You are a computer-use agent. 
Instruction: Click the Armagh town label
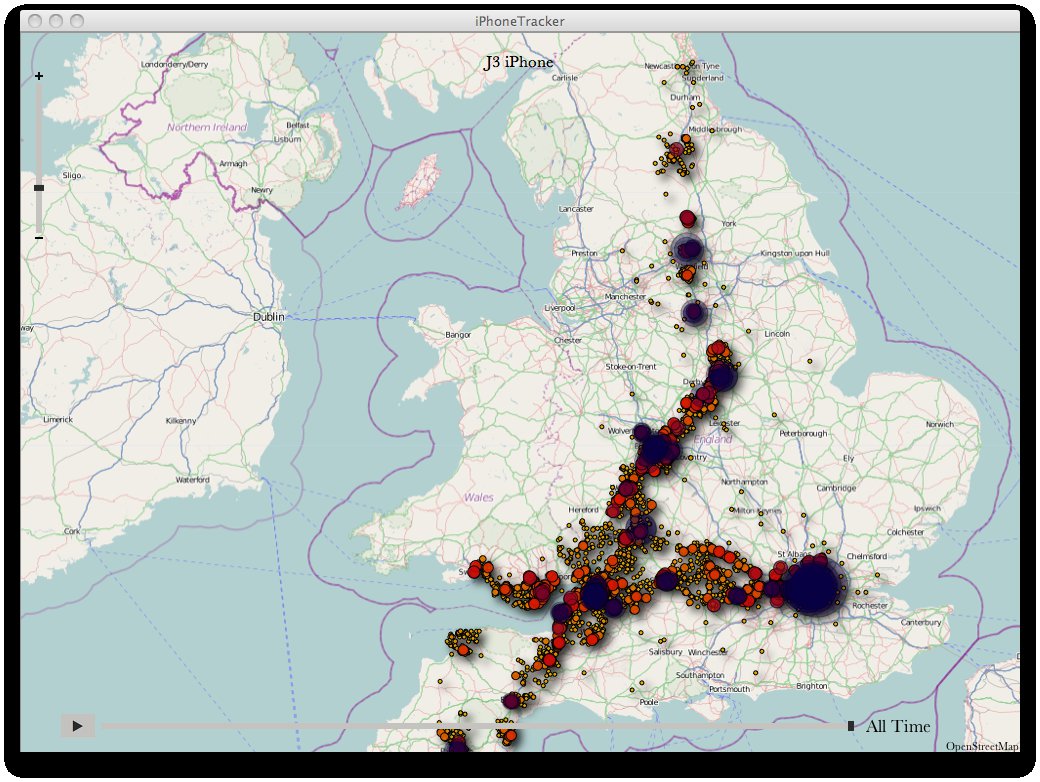point(233,163)
